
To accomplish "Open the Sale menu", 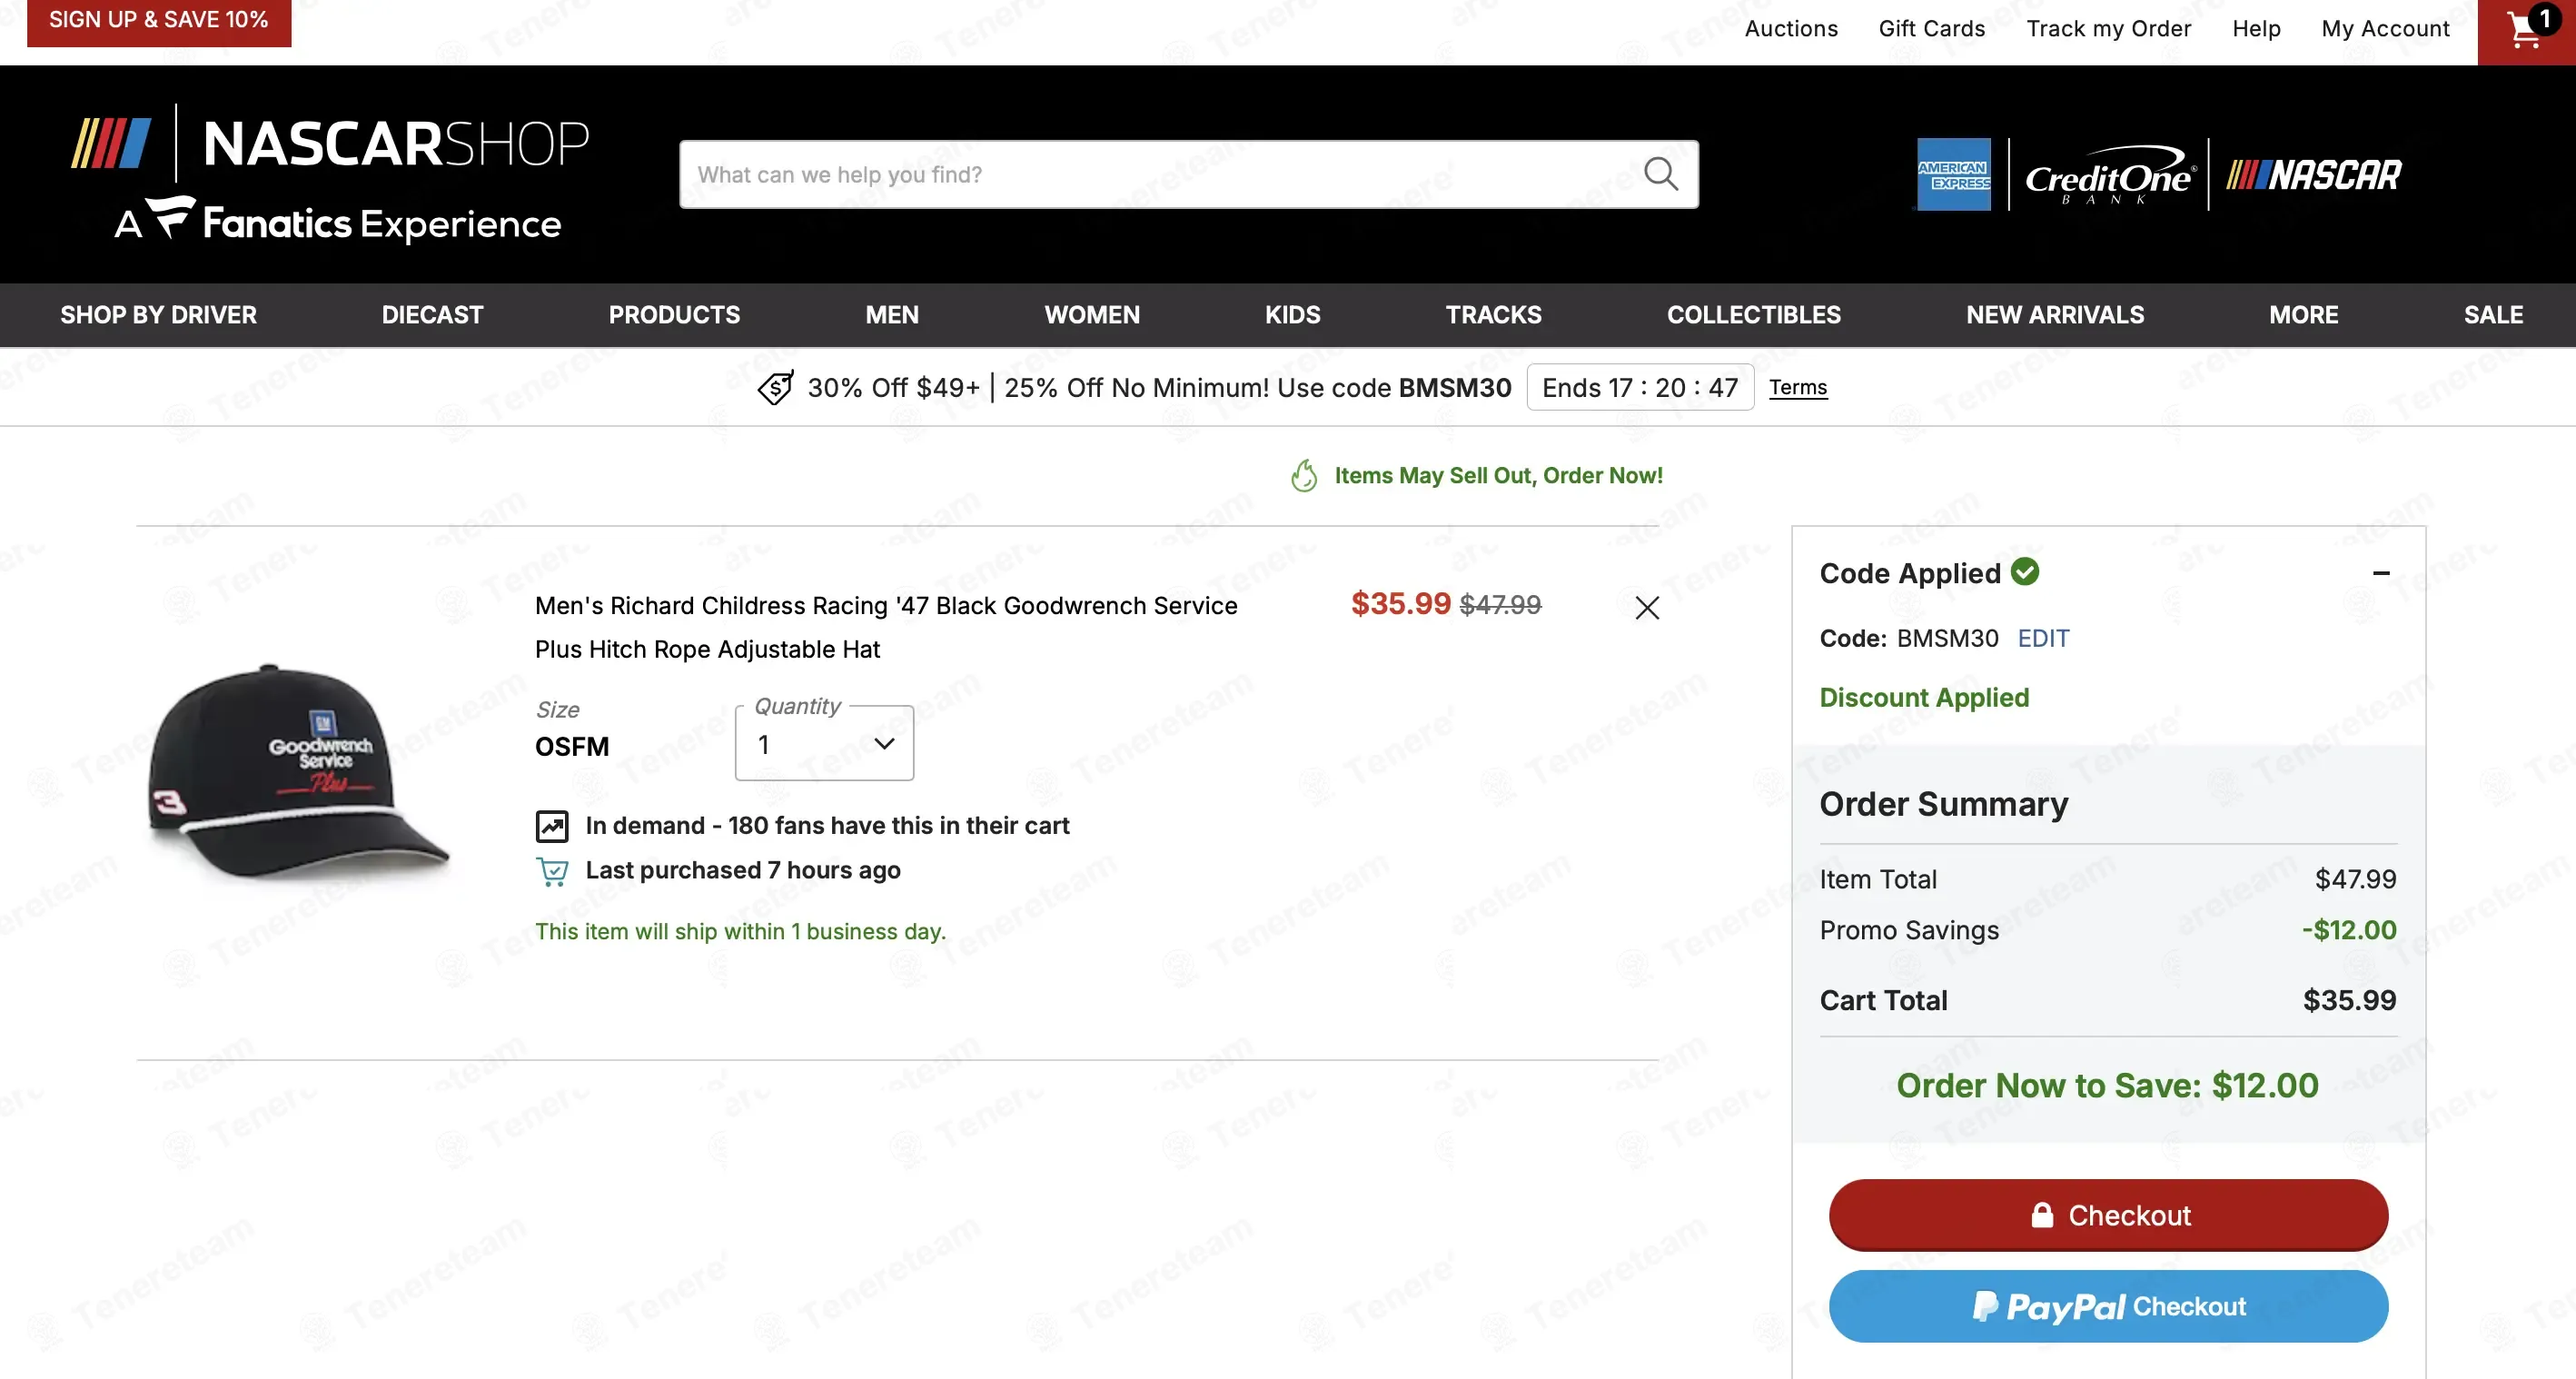I will click(x=2493, y=315).
